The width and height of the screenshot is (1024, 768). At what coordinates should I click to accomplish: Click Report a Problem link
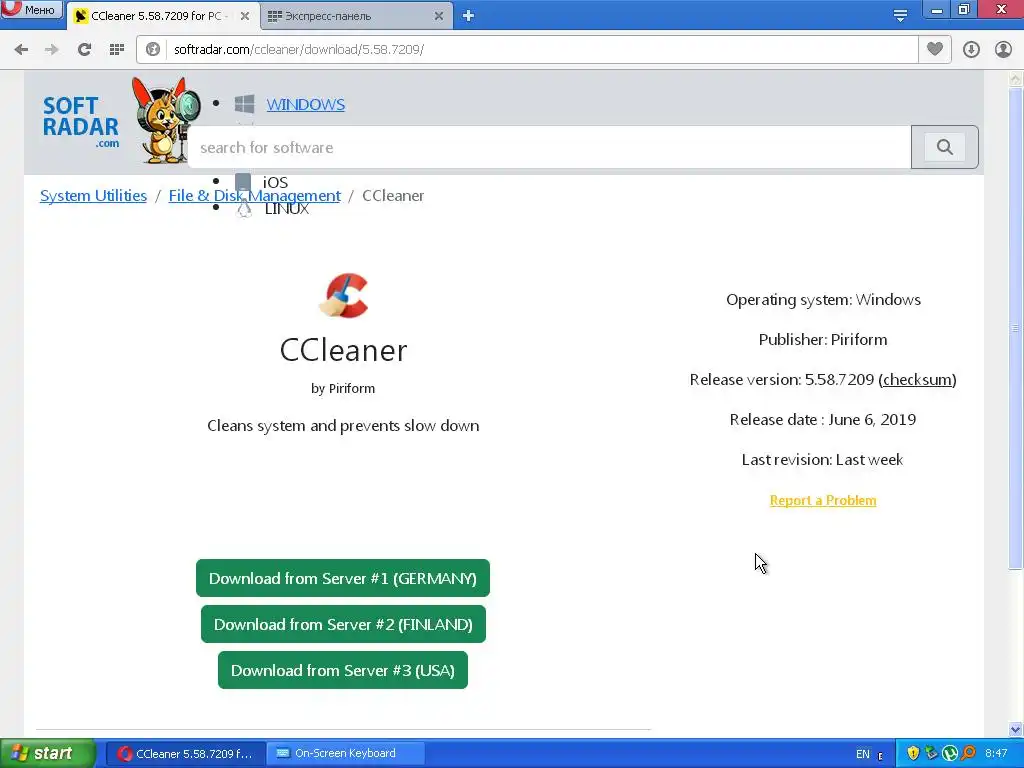click(x=823, y=500)
